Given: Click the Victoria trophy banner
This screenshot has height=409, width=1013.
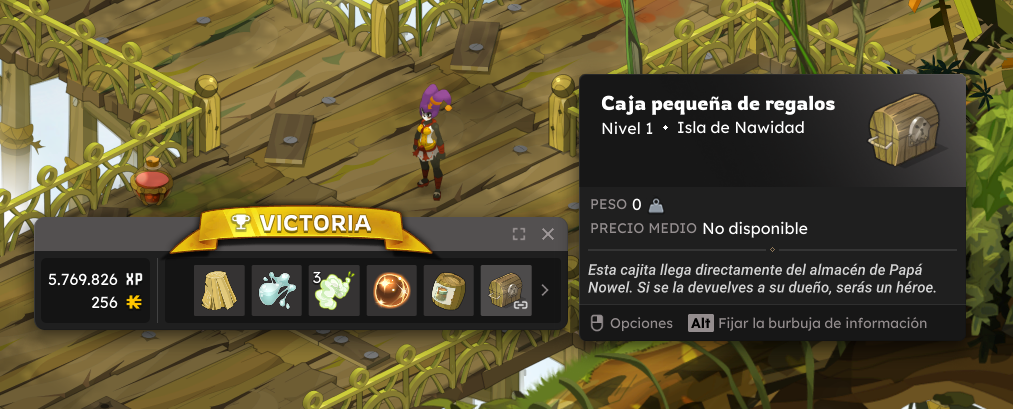Looking at the screenshot, I should (x=301, y=224).
